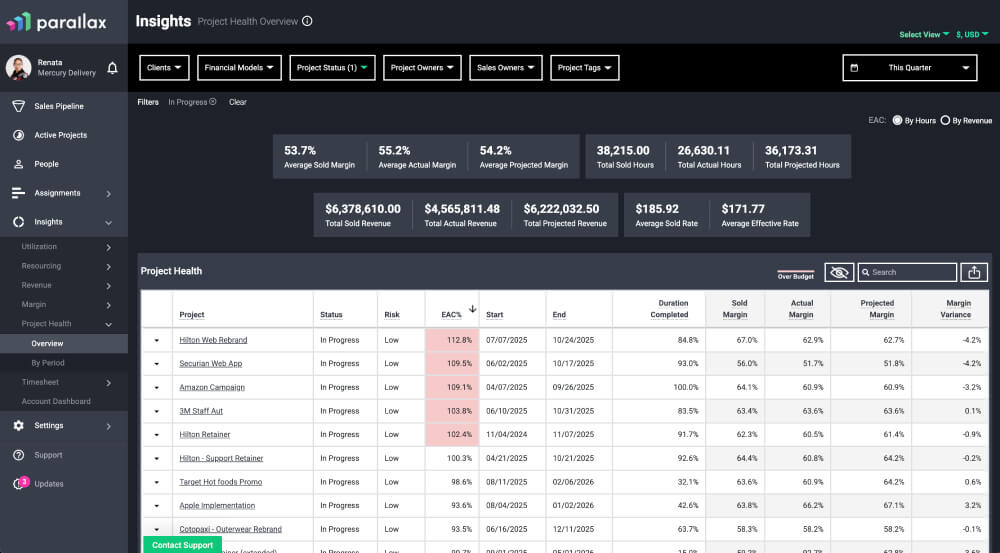The image size is (1000, 553).
Task: Expand the Hilton Web Rebrand row
Action: 157,340
